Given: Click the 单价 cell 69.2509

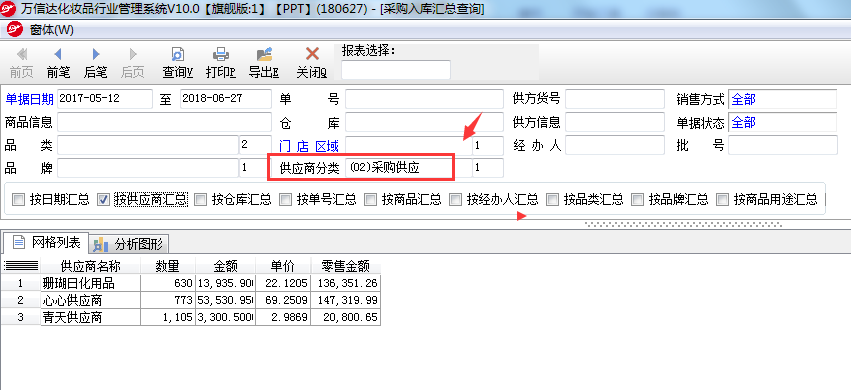Looking at the screenshot, I should [283, 300].
